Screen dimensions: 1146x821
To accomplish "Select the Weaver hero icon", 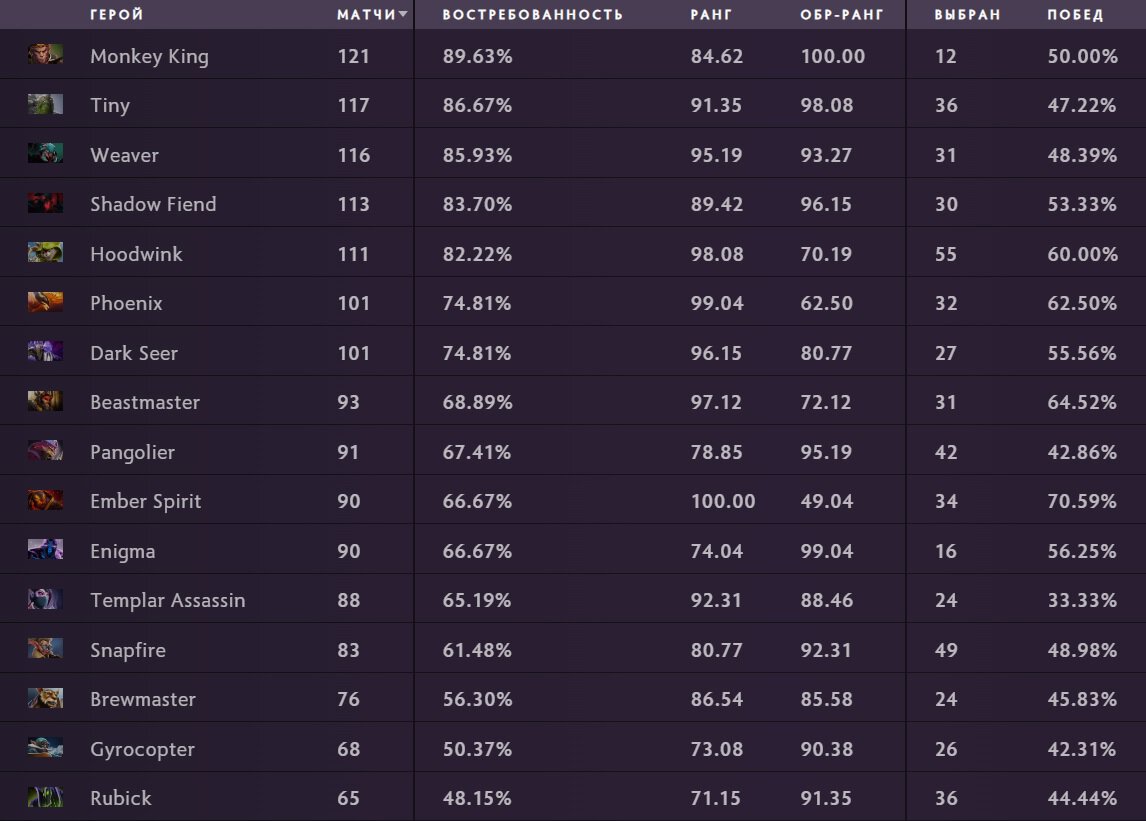I will [x=45, y=153].
